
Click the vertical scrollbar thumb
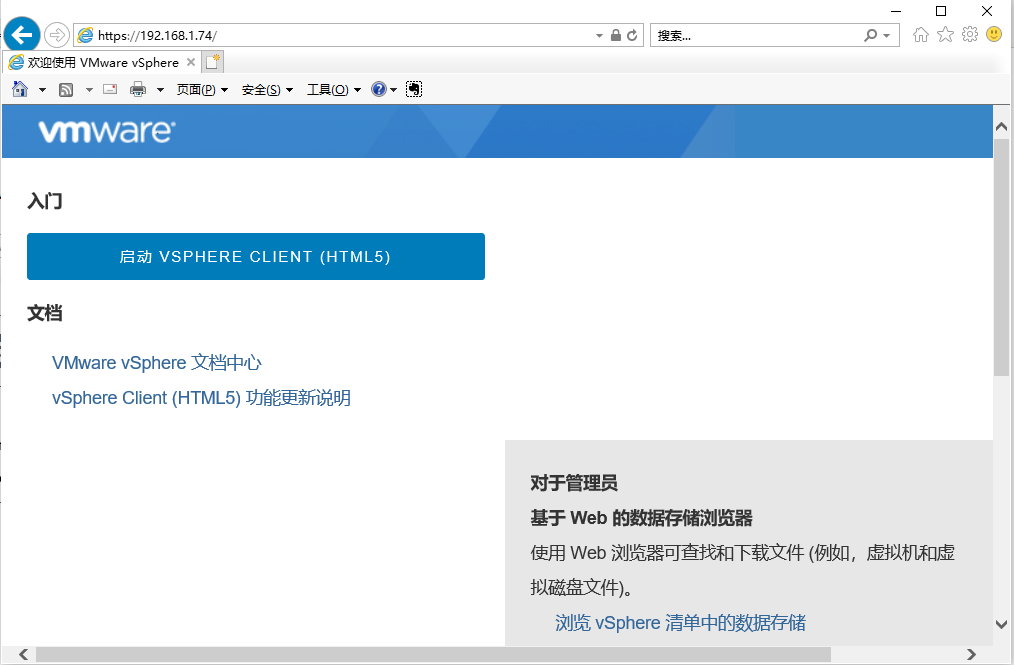click(1001, 256)
